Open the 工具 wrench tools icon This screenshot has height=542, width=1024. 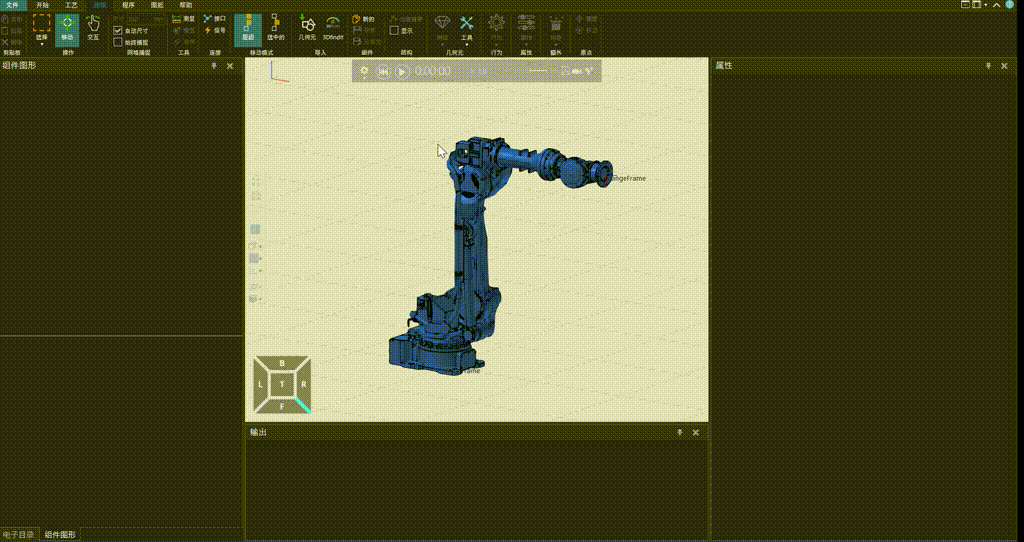point(466,24)
